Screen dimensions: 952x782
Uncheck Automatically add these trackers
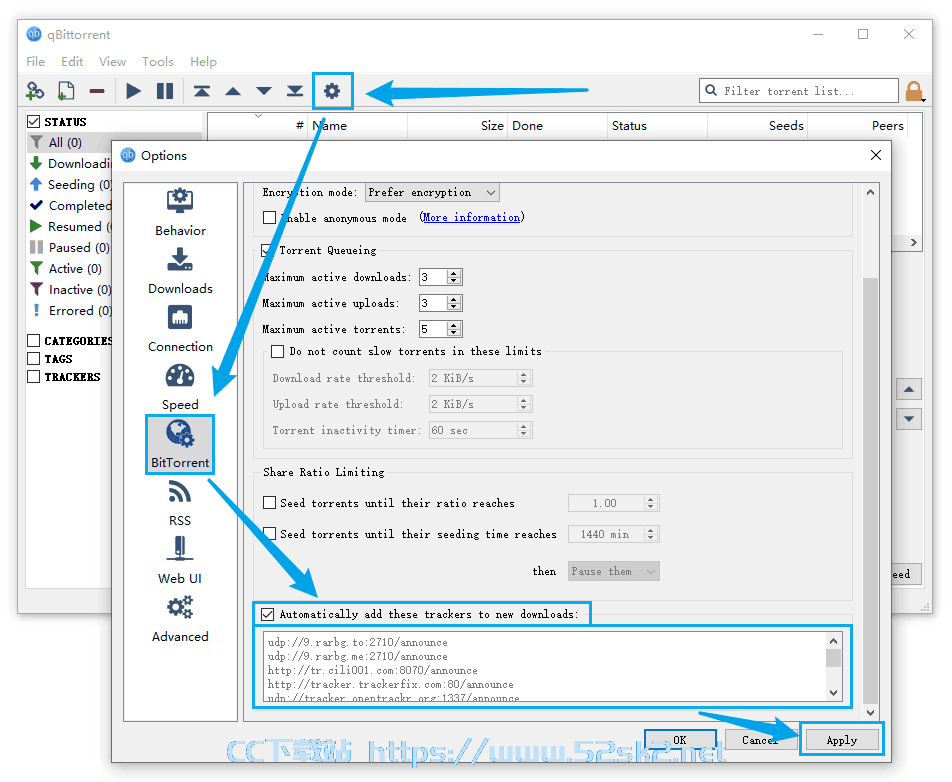click(268, 614)
